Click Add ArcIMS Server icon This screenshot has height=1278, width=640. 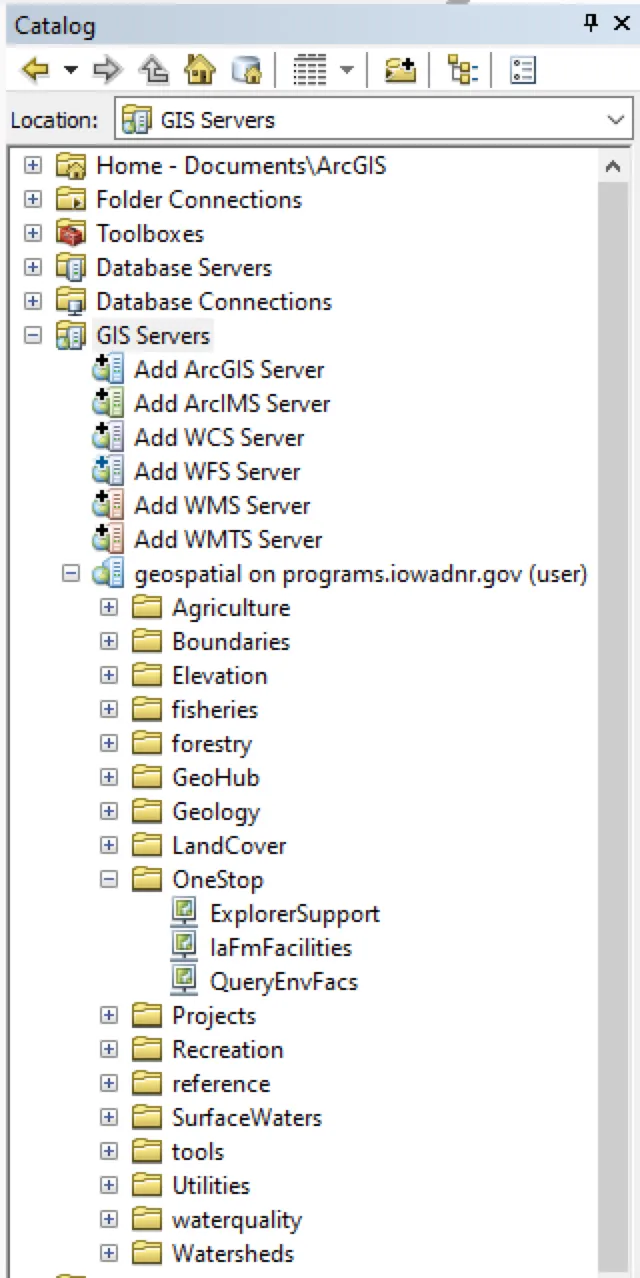(108, 403)
